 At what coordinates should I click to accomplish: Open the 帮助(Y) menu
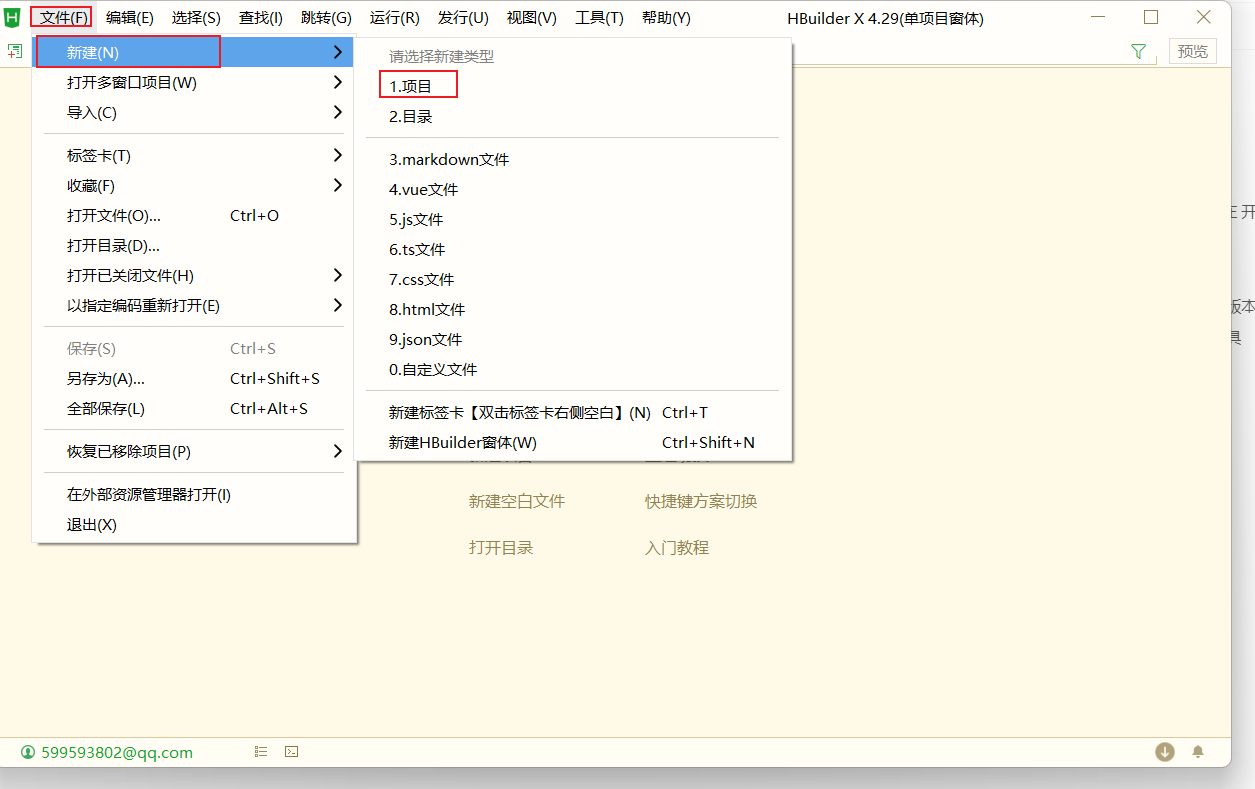pos(666,17)
